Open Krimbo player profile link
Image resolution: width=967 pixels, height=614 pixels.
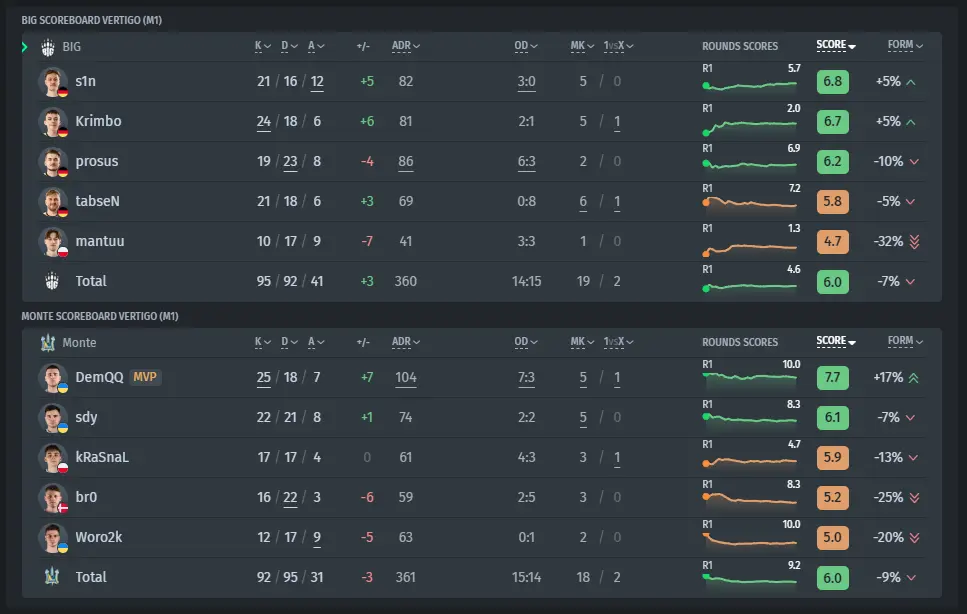99,121
